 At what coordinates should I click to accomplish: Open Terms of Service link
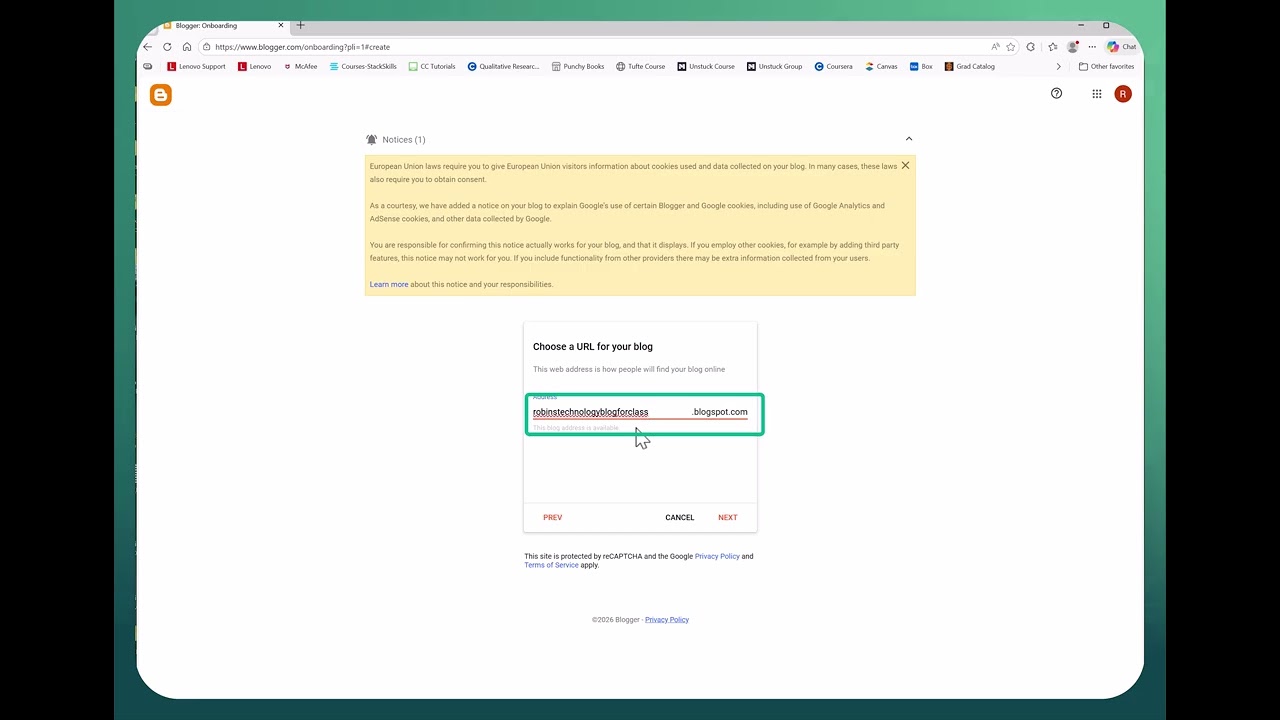[551, 565]
